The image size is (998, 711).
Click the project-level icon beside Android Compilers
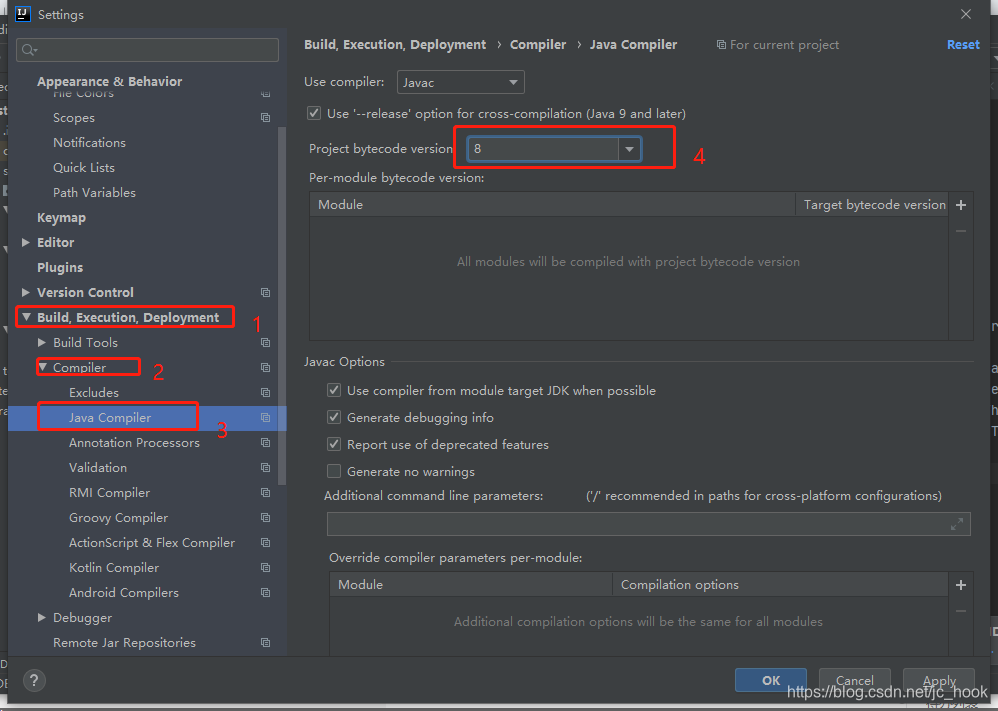pos(265,593)
